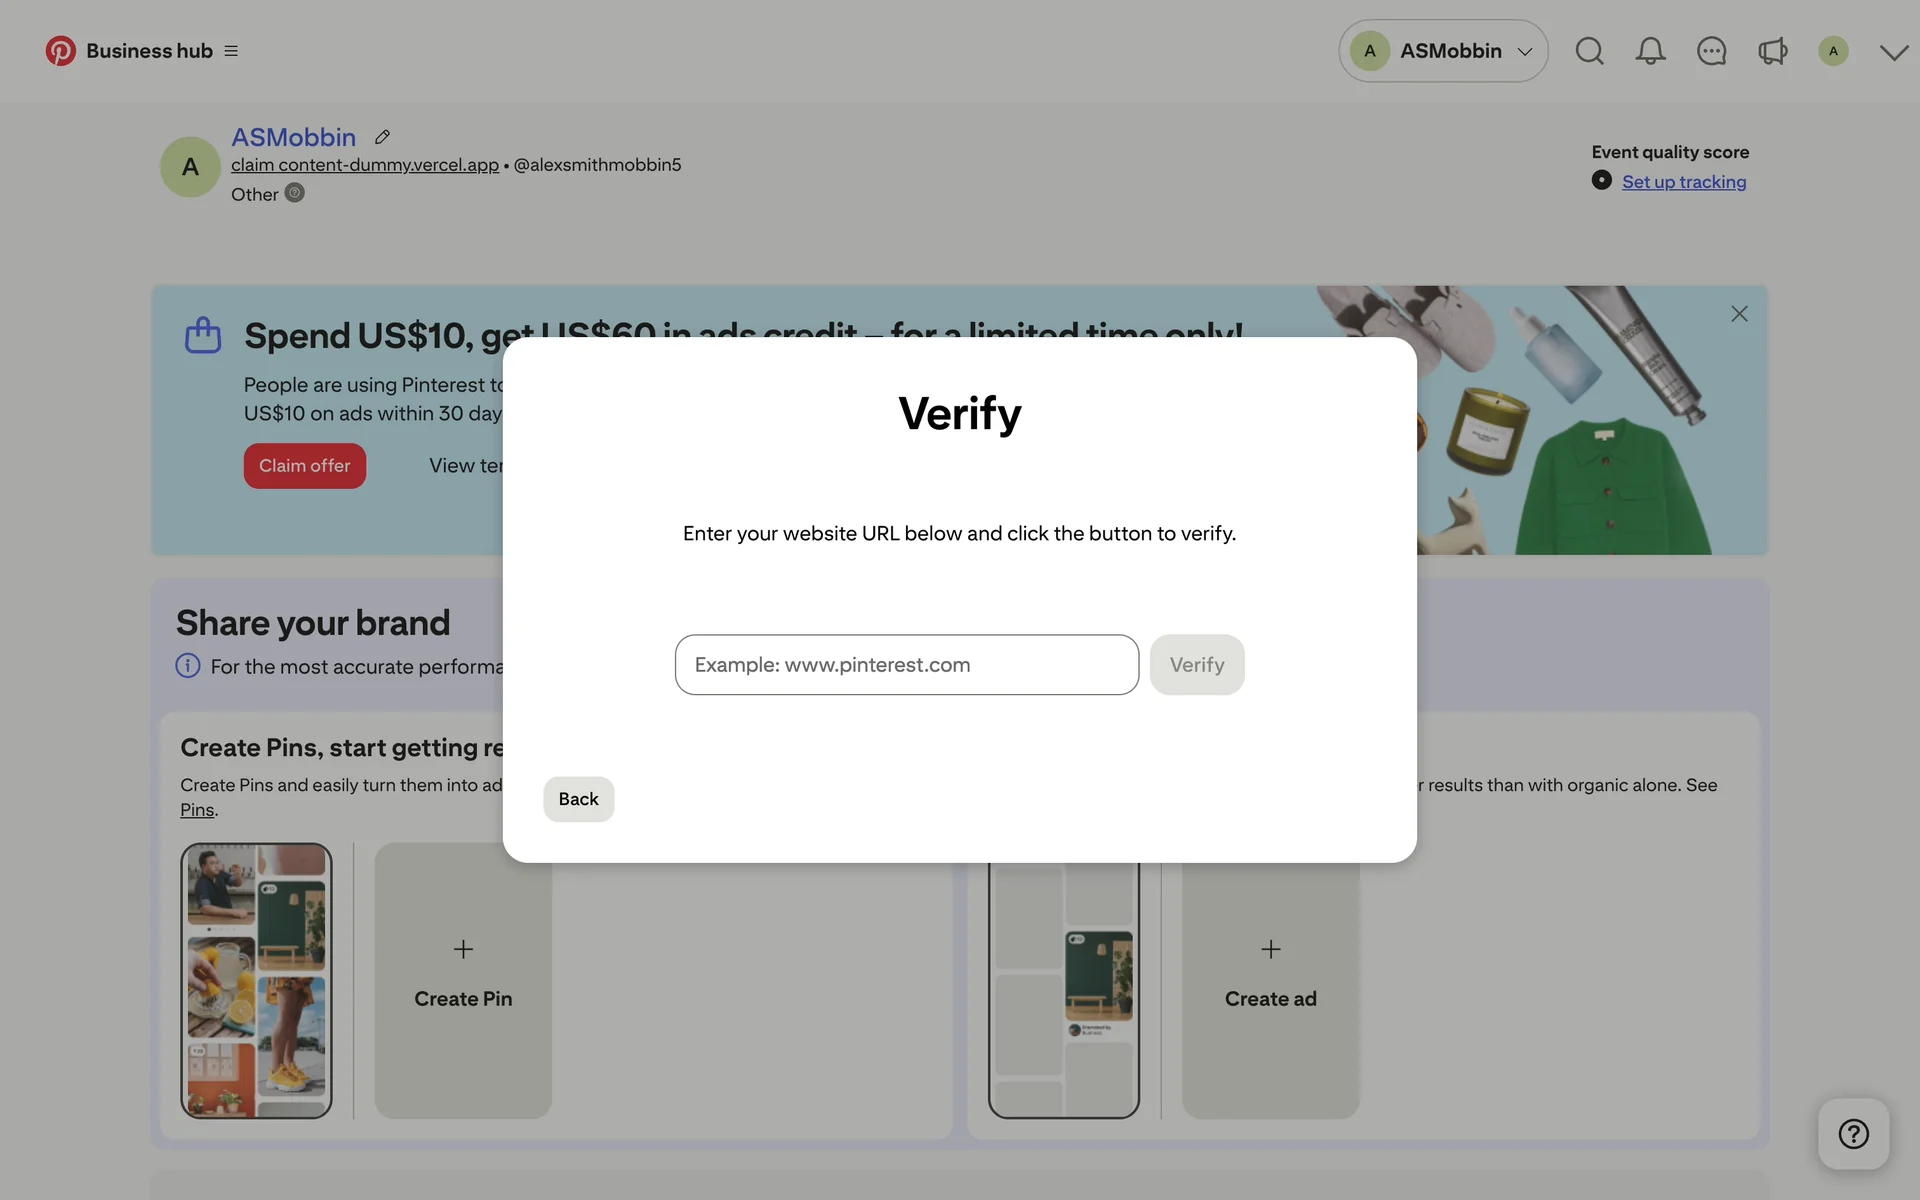
Task: Open the messages chat bubble icon
Action: [x=1711, y=51]
